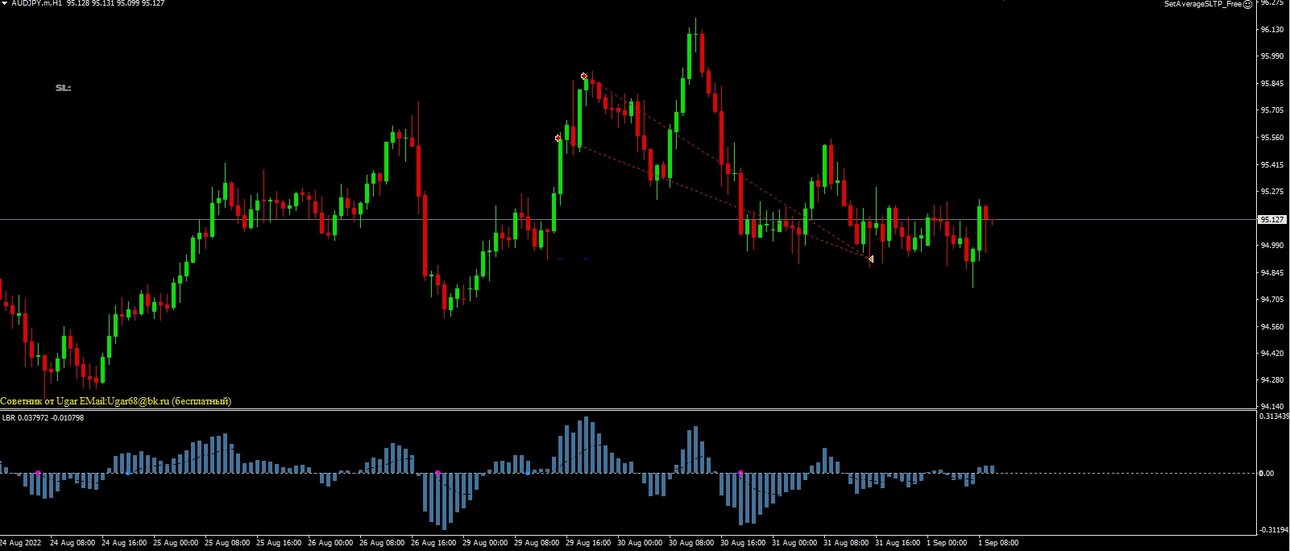The image size is (1290, 551).
Task: Click the 96.130 price scale value
Action: click(x=1272, y=29)
